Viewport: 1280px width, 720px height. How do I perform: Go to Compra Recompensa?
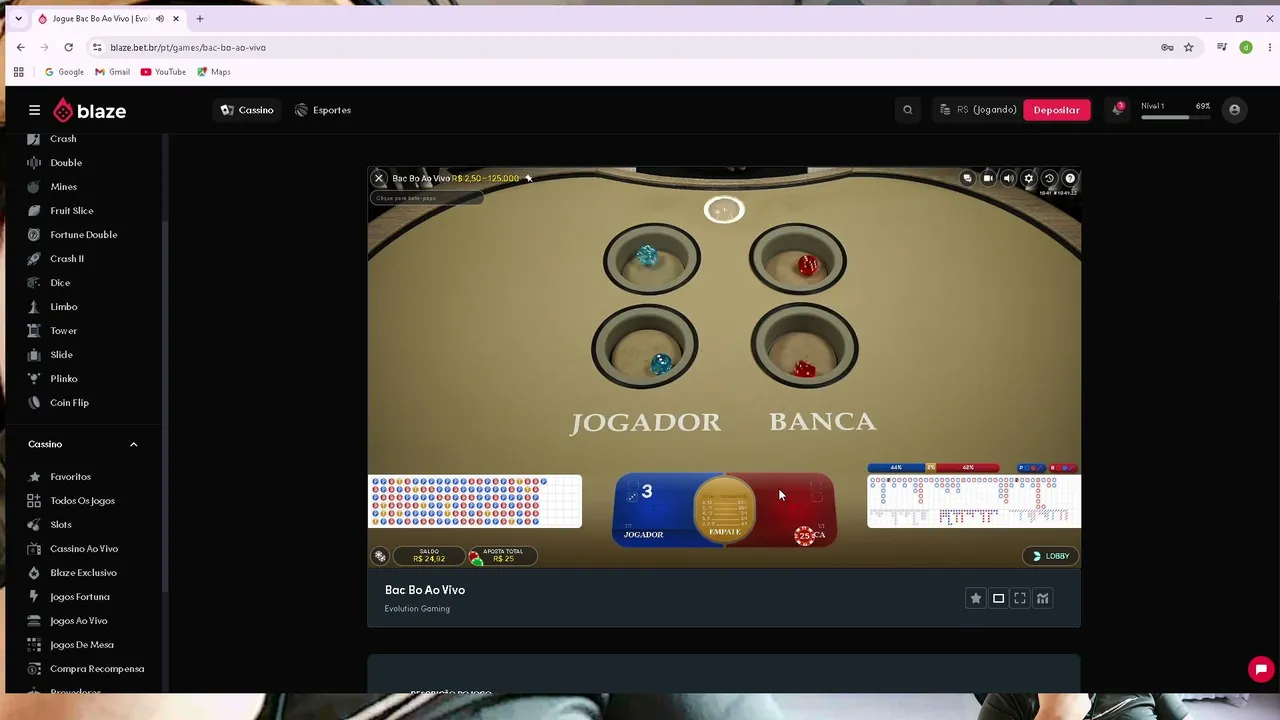click(x=97, y=669)
